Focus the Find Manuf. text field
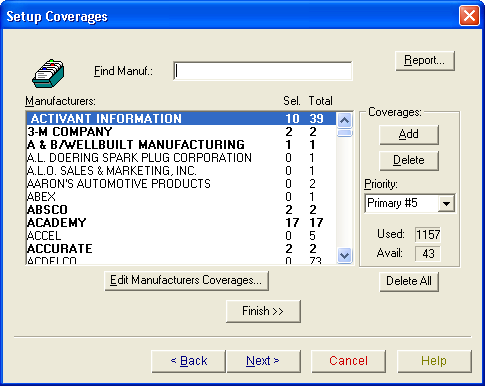The height and width of the screenshot is (386, 485). 263,71
